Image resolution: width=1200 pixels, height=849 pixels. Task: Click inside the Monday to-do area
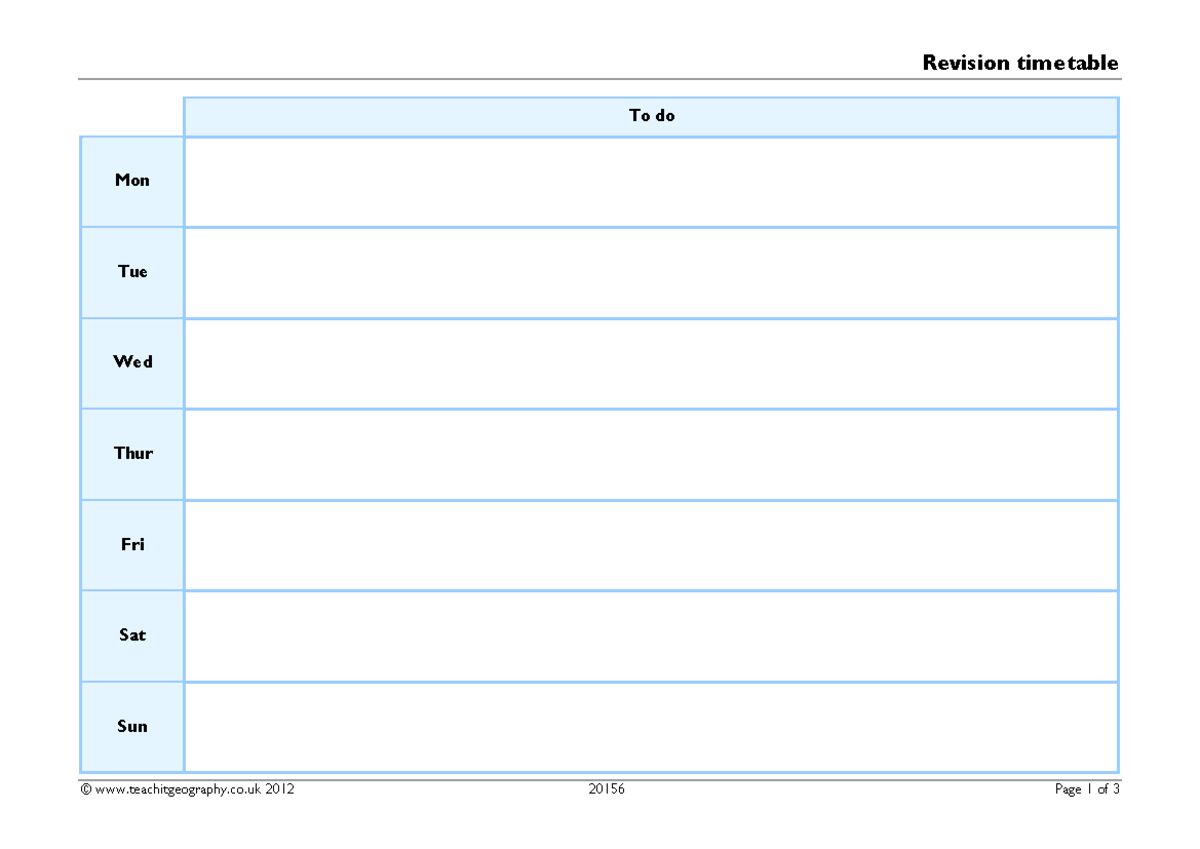pyautogui.click(x=650, y=180)
